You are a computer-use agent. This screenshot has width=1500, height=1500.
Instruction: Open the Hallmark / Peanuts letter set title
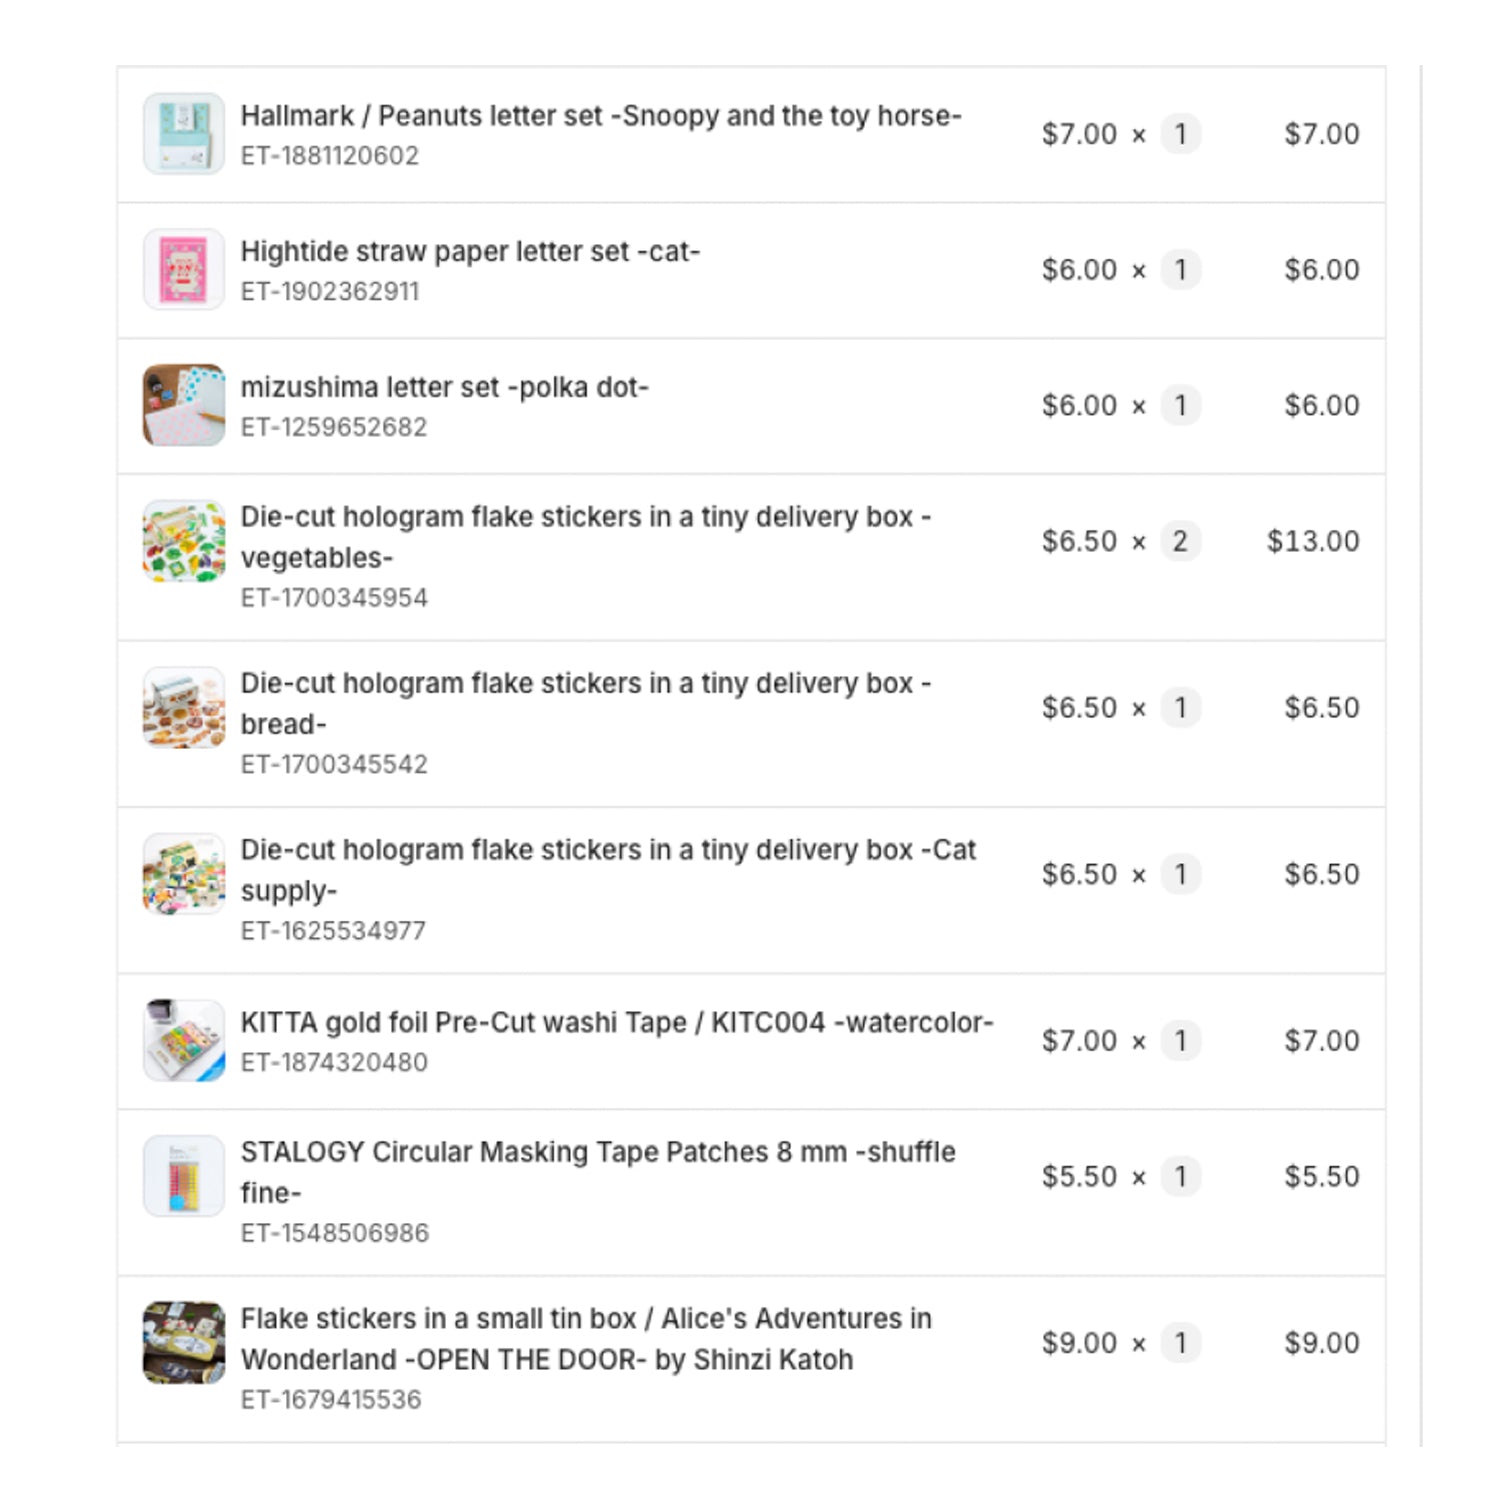(600, 116)
